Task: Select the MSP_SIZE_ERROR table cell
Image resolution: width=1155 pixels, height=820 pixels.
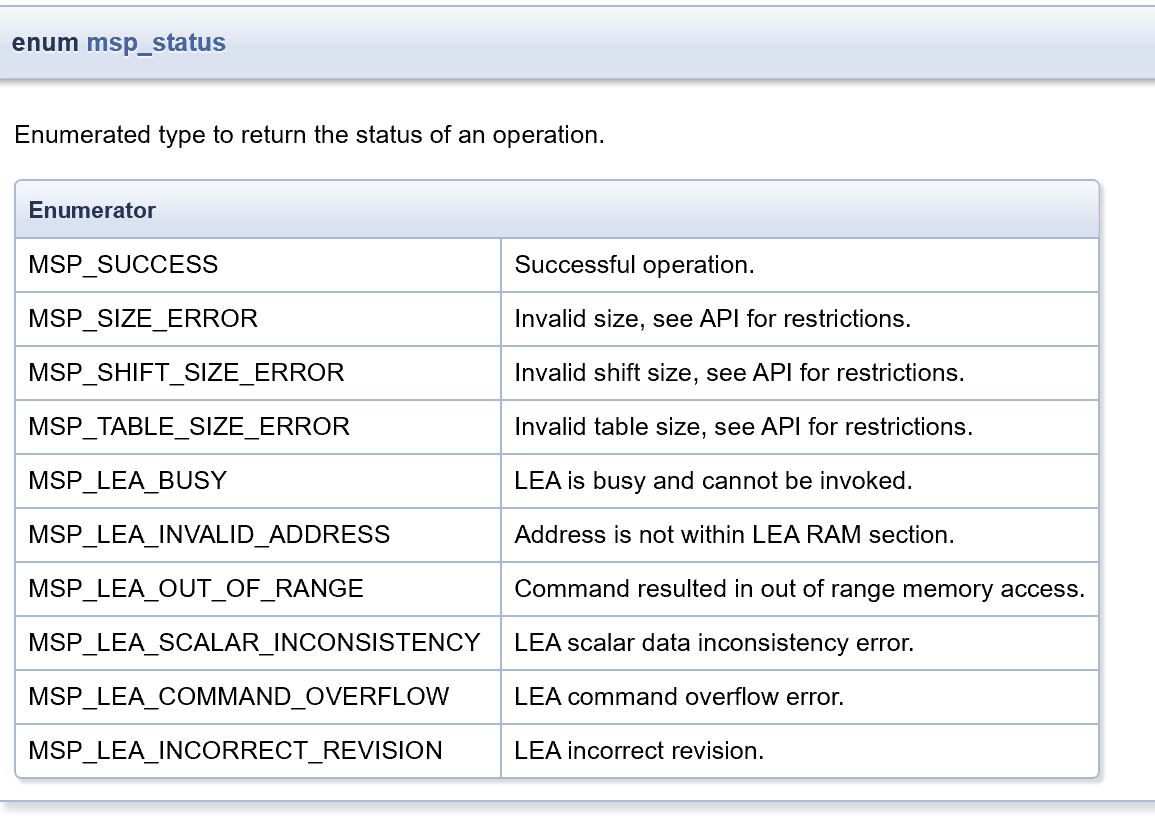Action: tap(143, 319)
